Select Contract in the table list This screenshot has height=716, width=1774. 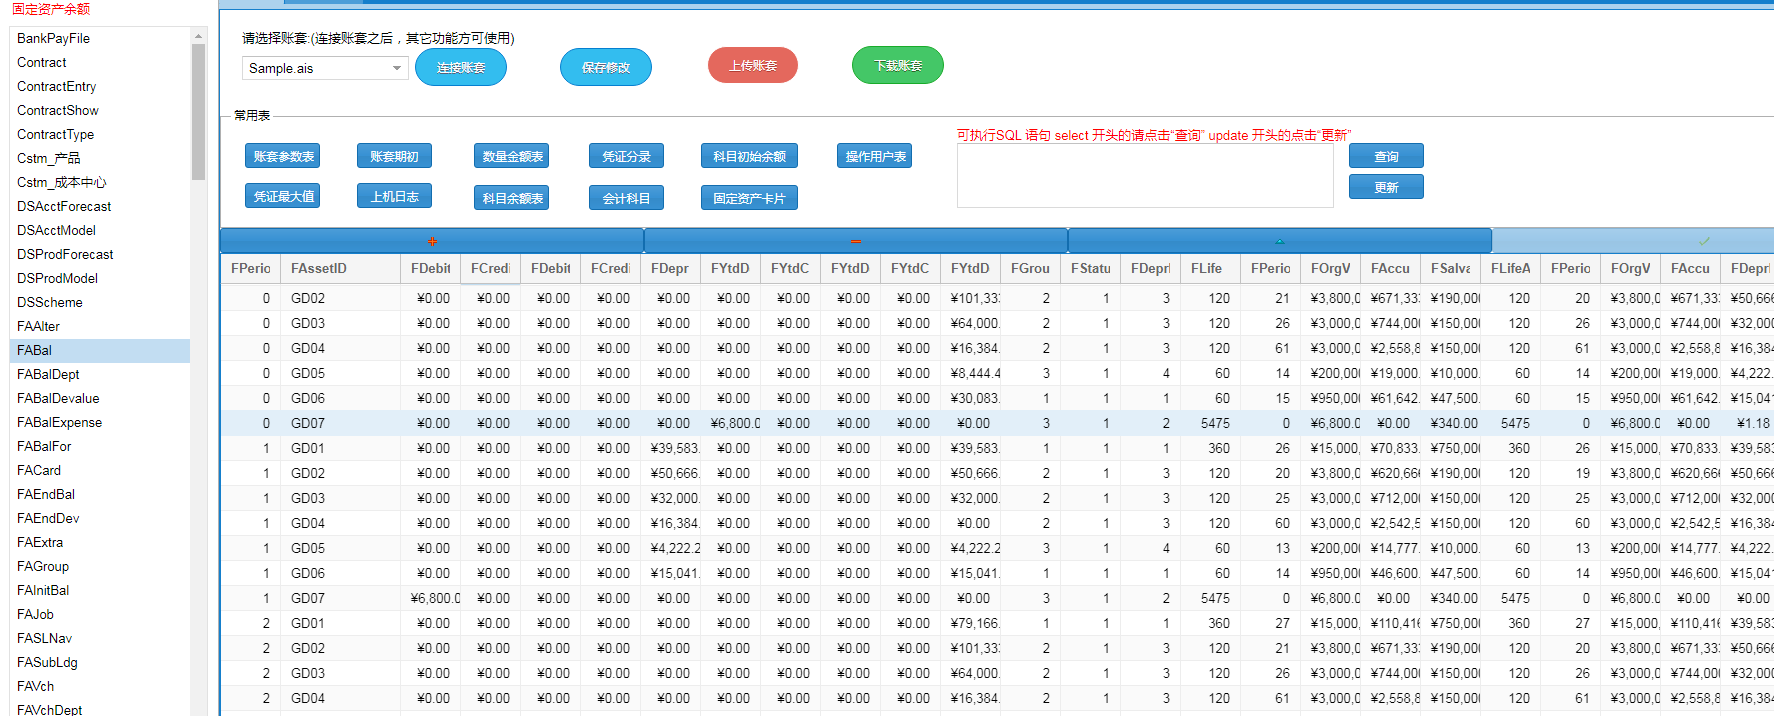[100, 62]
